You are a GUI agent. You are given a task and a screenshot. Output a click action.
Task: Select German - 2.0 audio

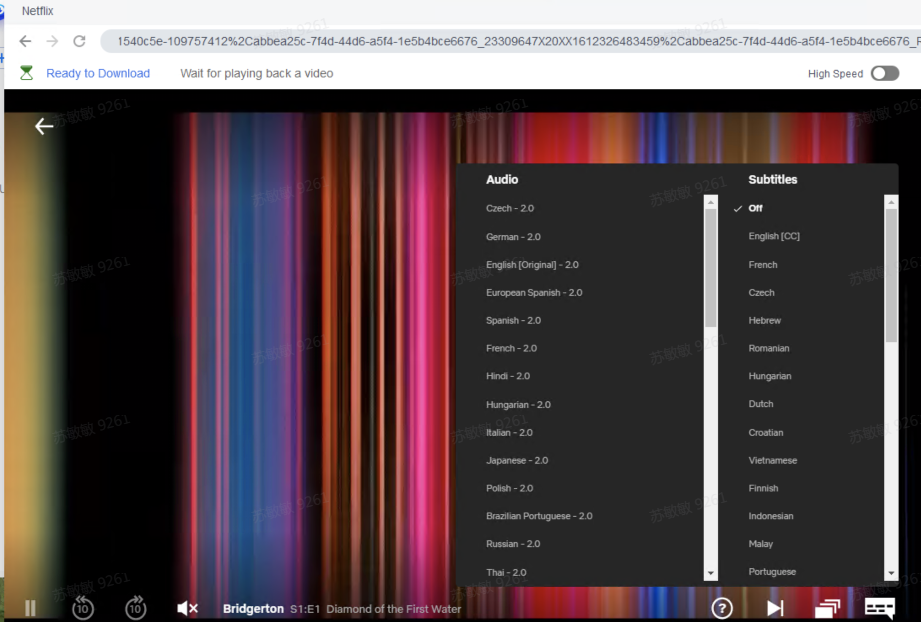pos(513,237)
